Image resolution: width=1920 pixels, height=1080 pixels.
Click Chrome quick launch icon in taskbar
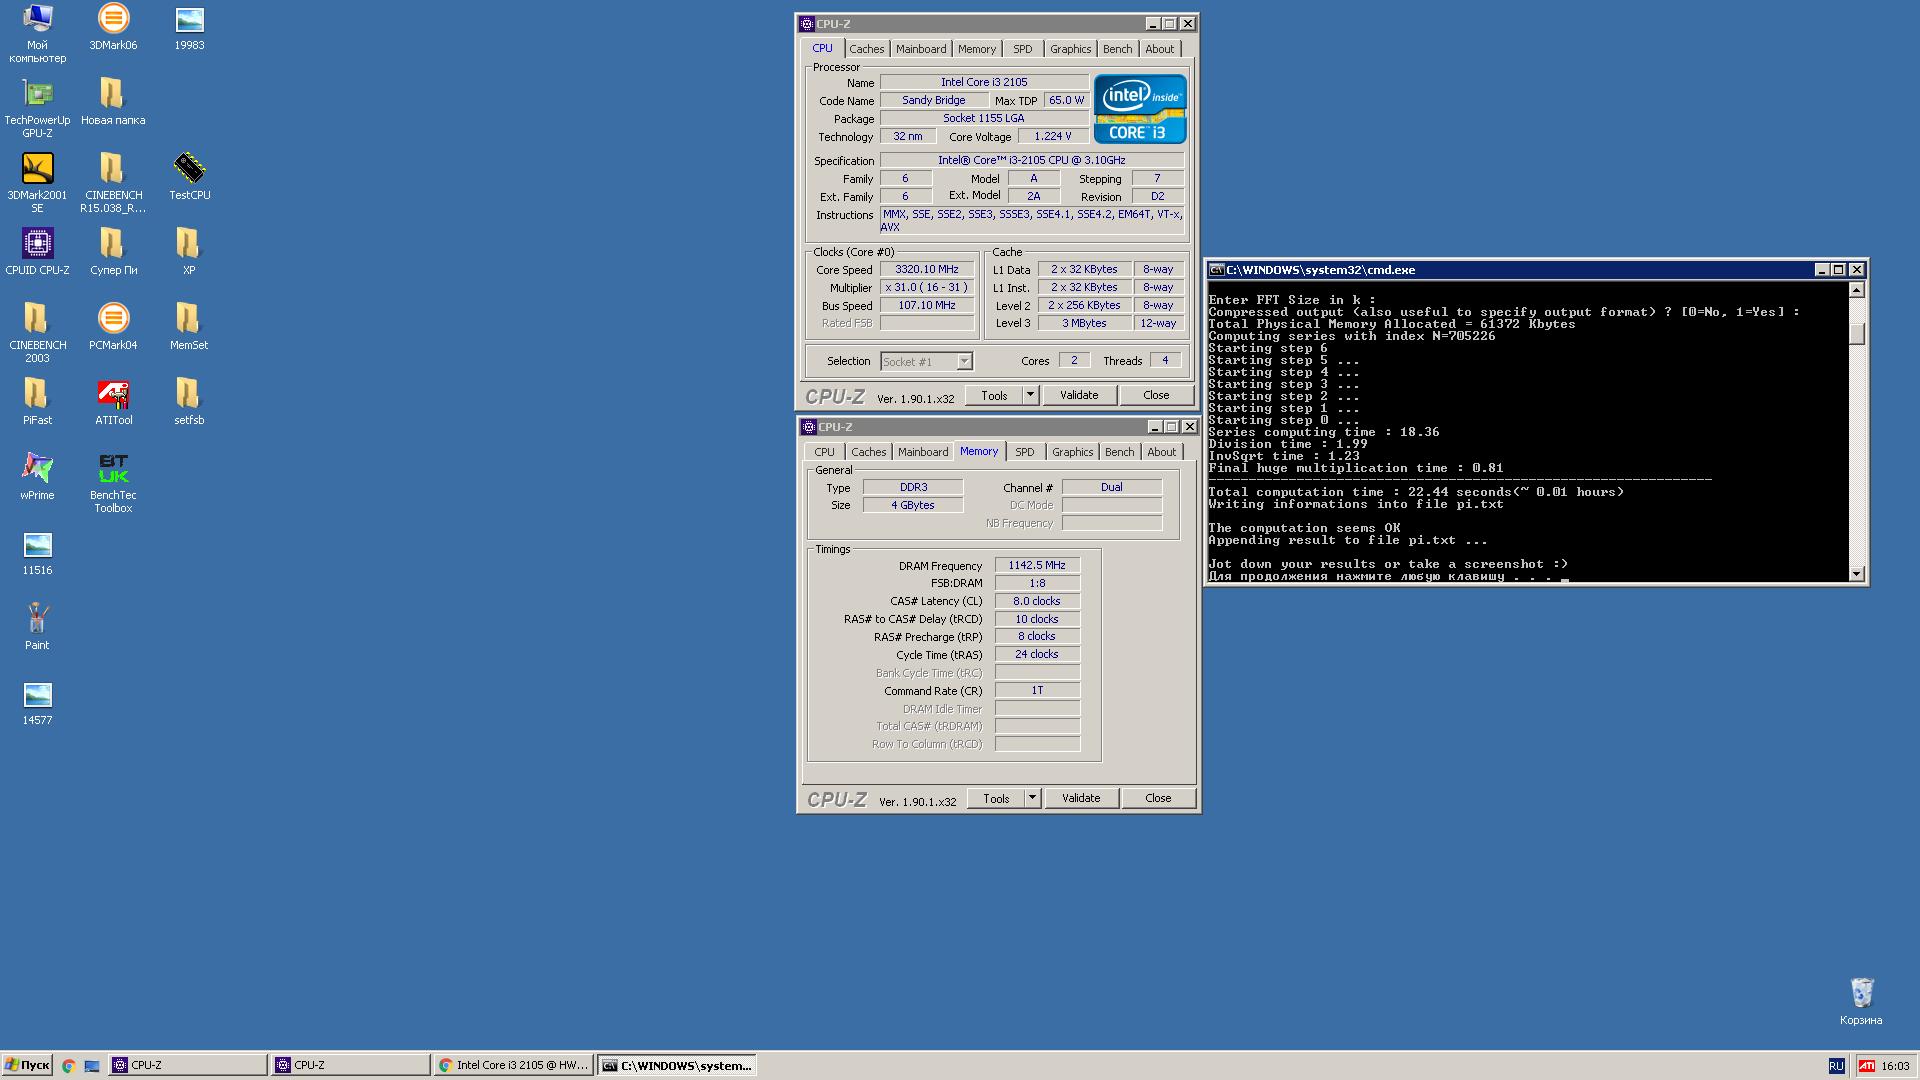pos(68,1066)
